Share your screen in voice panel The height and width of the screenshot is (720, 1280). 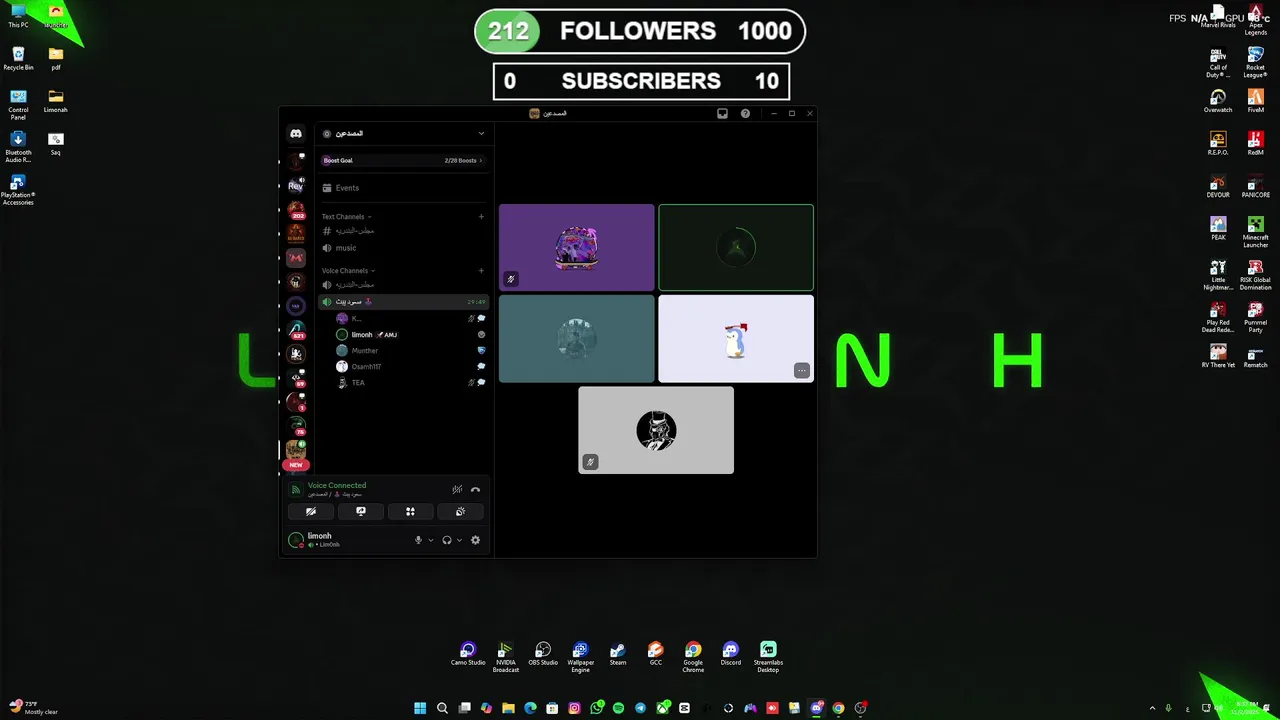coord(361,512)
